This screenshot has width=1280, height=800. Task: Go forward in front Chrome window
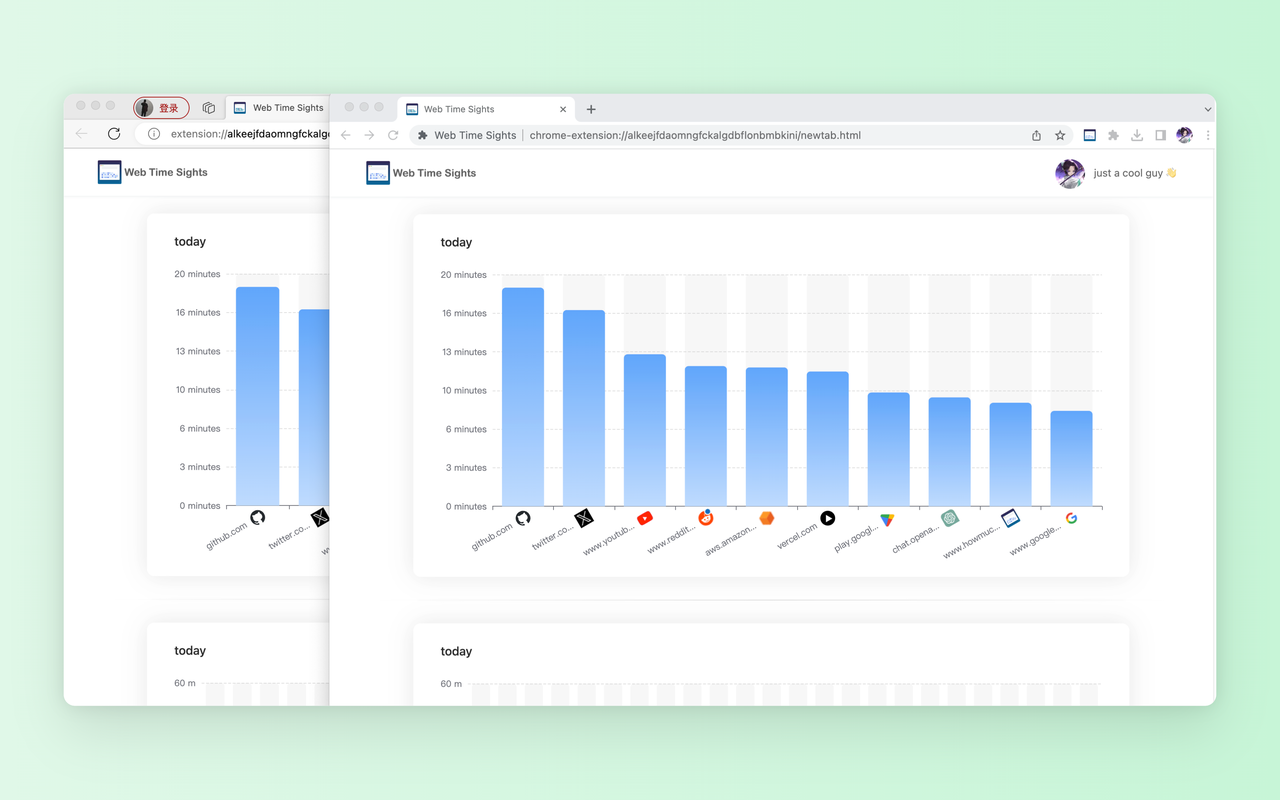pos(369,135)
